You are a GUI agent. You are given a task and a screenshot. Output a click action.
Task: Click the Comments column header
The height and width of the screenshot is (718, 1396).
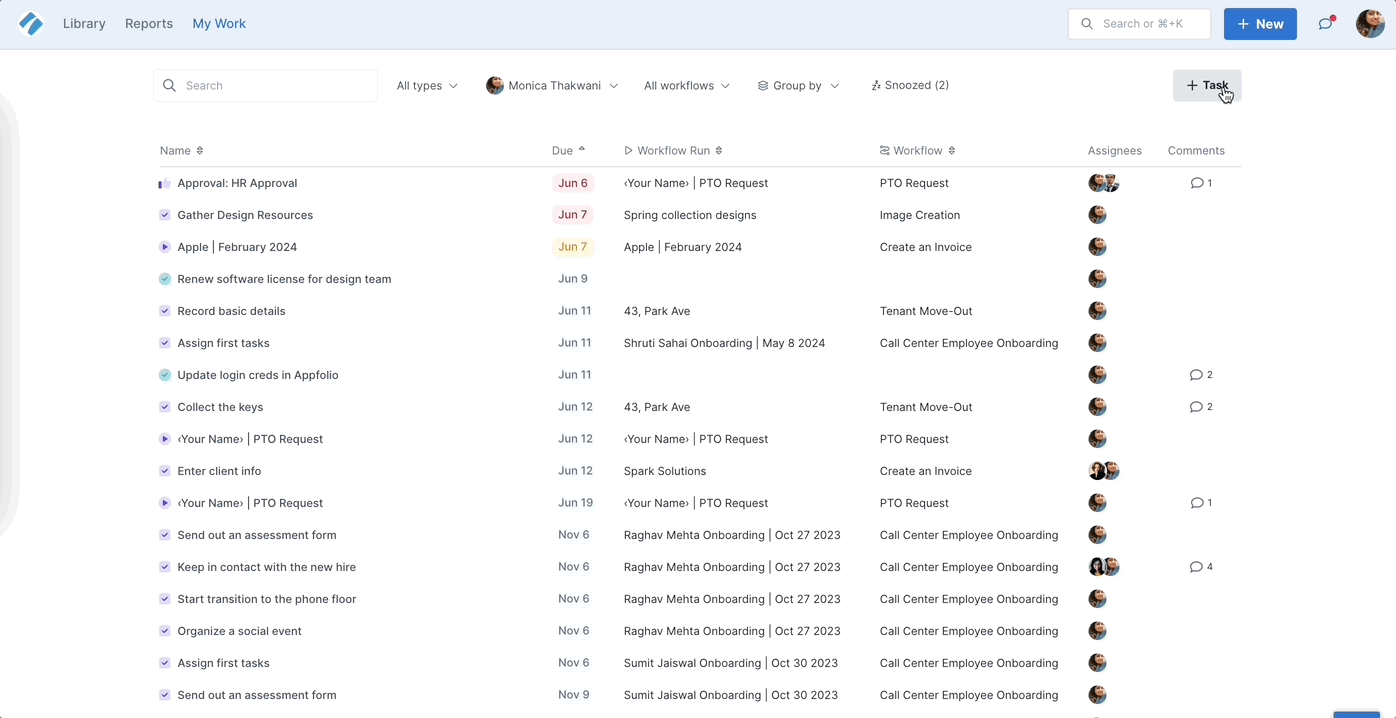[x=1196, y=151]
